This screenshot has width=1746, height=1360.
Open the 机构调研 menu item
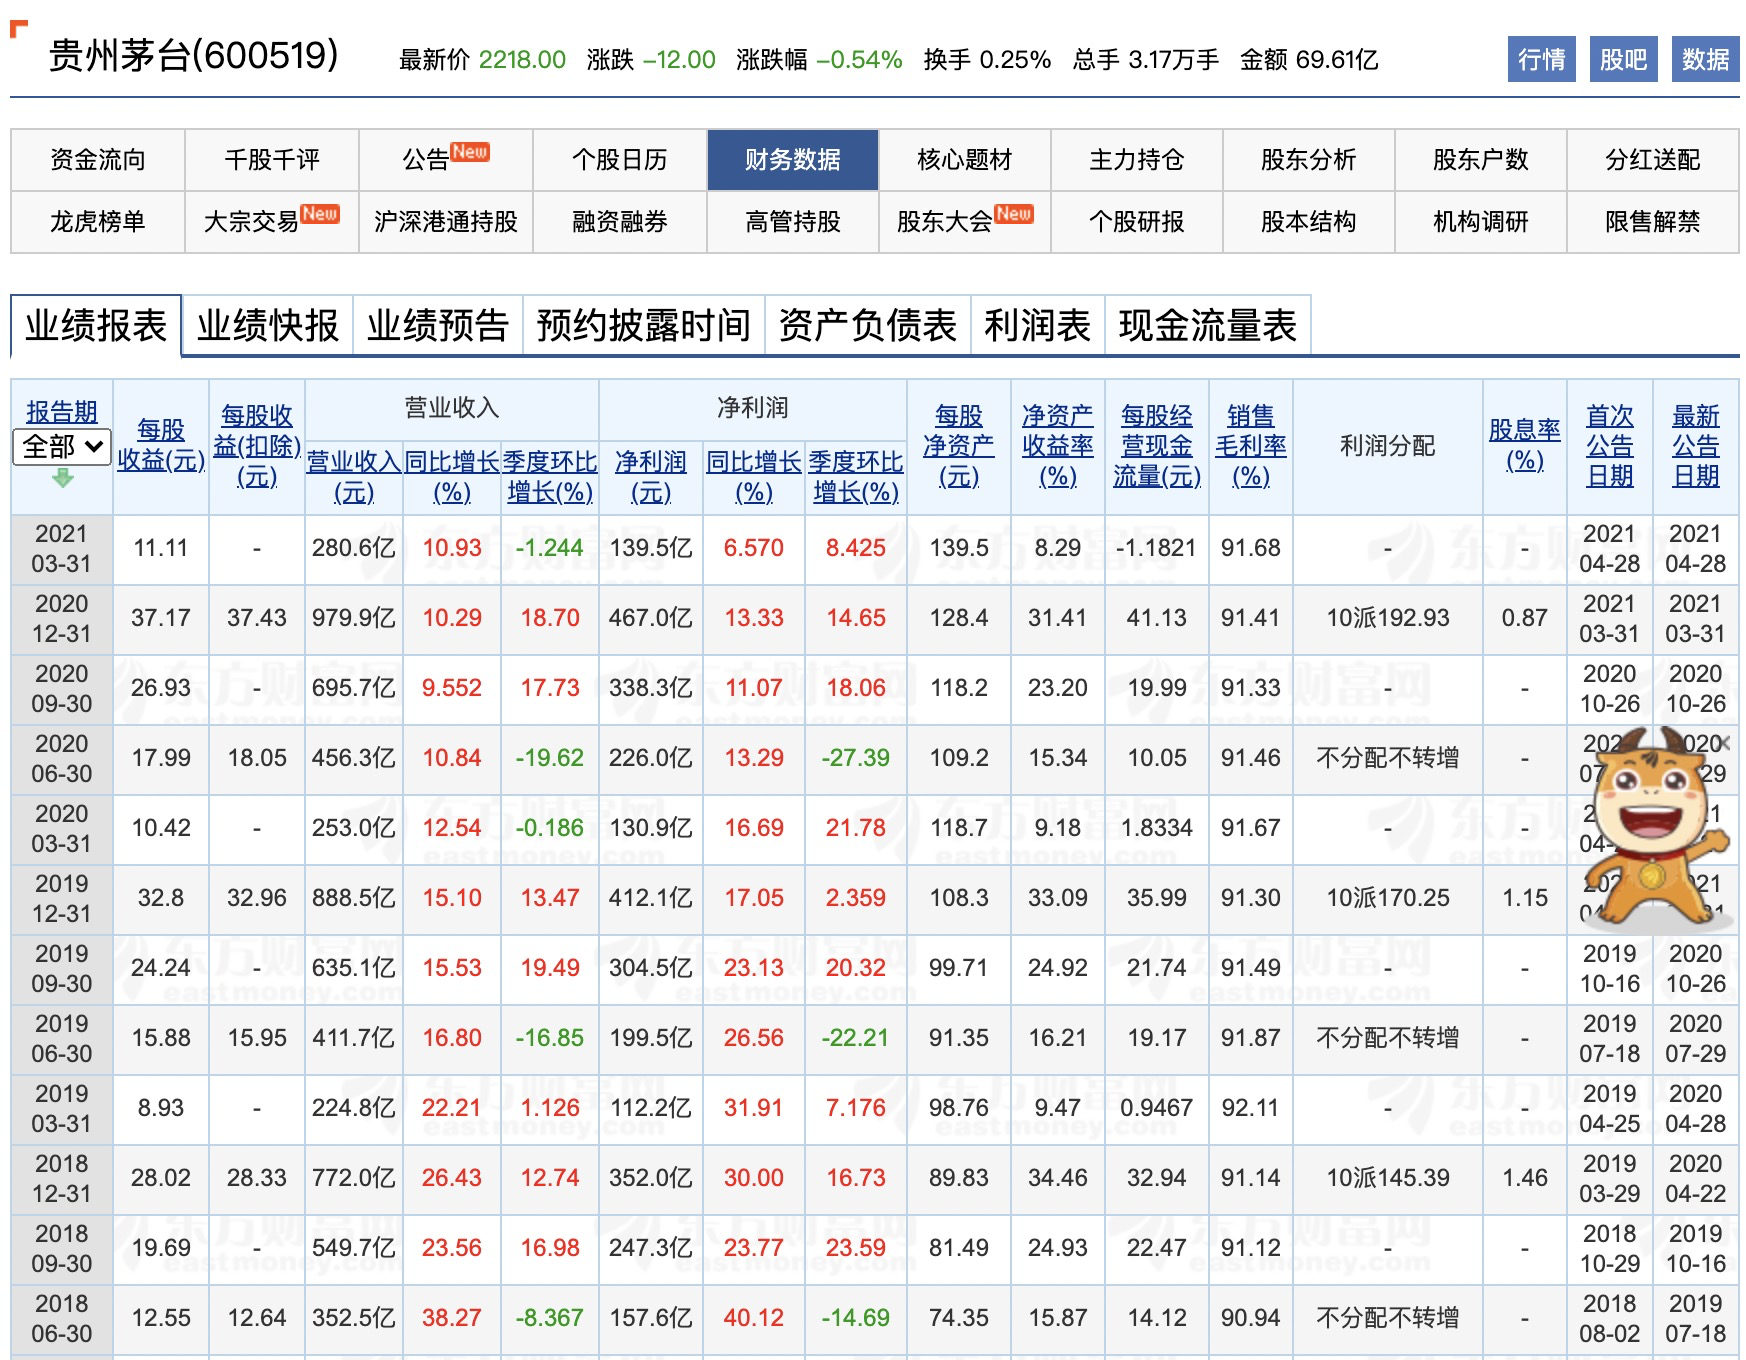click(x=1481, y=222)
